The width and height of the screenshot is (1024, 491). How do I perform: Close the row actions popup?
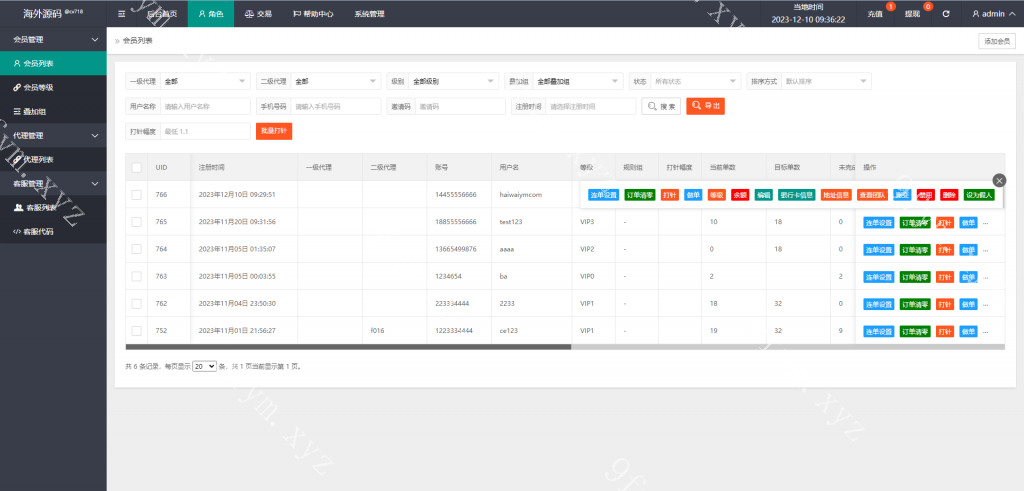[x=999, y=180]
